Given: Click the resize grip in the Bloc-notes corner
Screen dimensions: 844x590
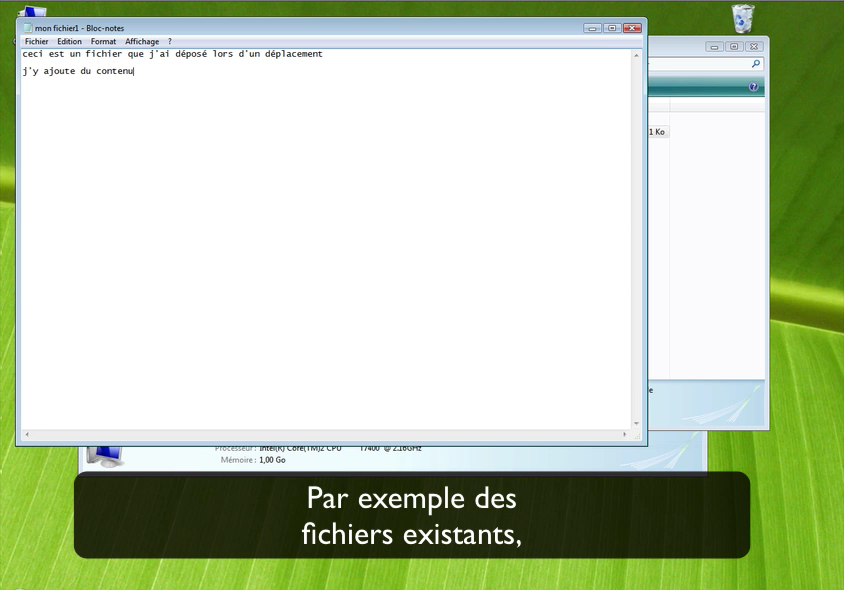Looking at the screenshot, I should coord(637,436).
